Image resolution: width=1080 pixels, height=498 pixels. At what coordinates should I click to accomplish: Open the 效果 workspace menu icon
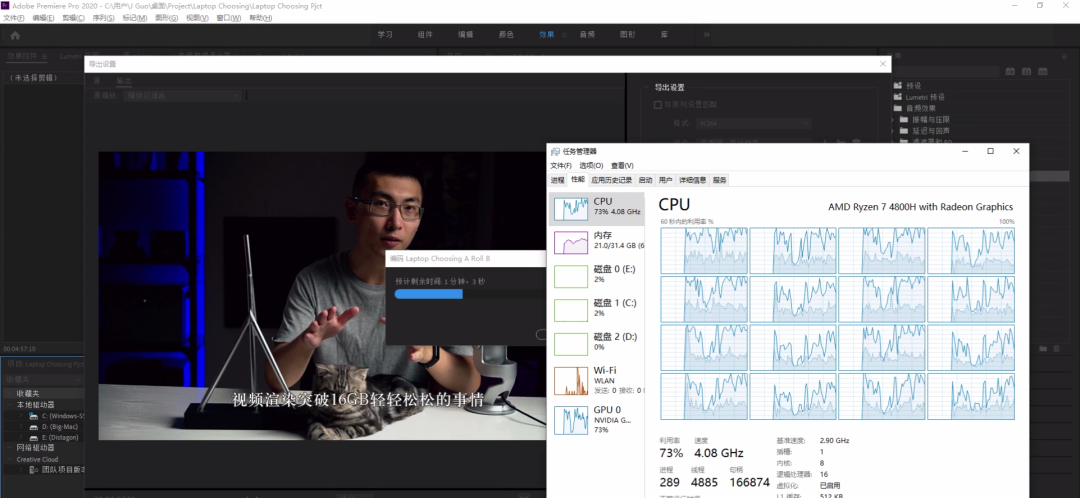tap(564, 34)
